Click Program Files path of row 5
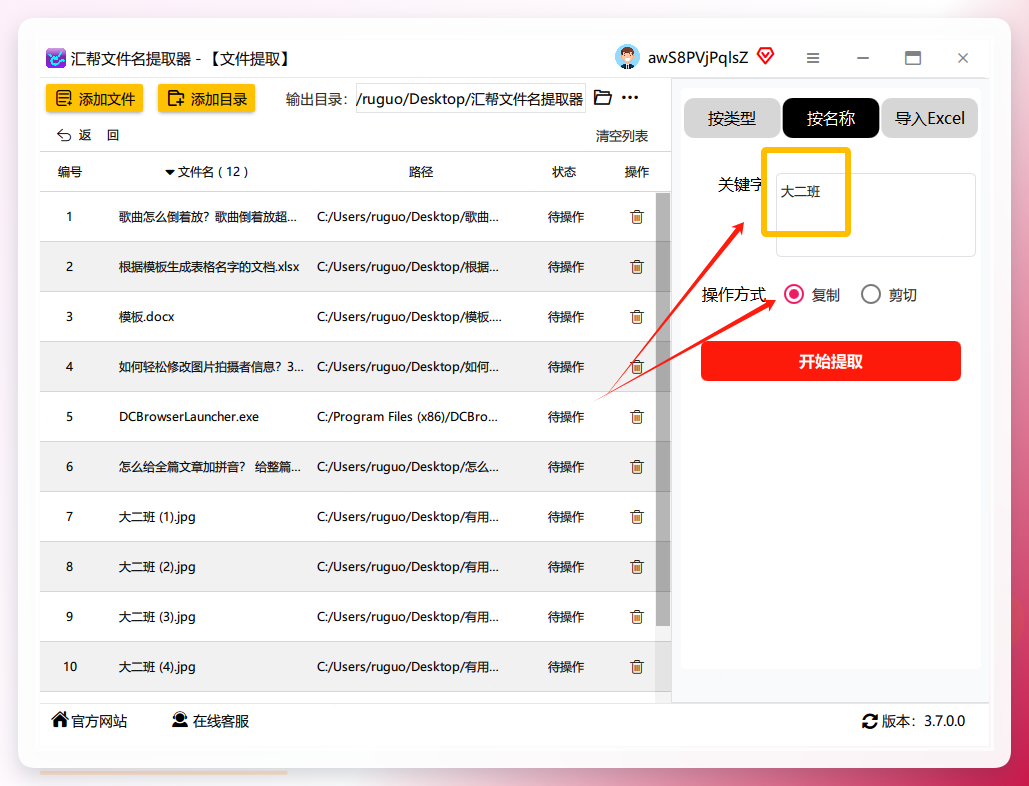The height and width of the screenshot is (786, 1029). tap(408, 417)
